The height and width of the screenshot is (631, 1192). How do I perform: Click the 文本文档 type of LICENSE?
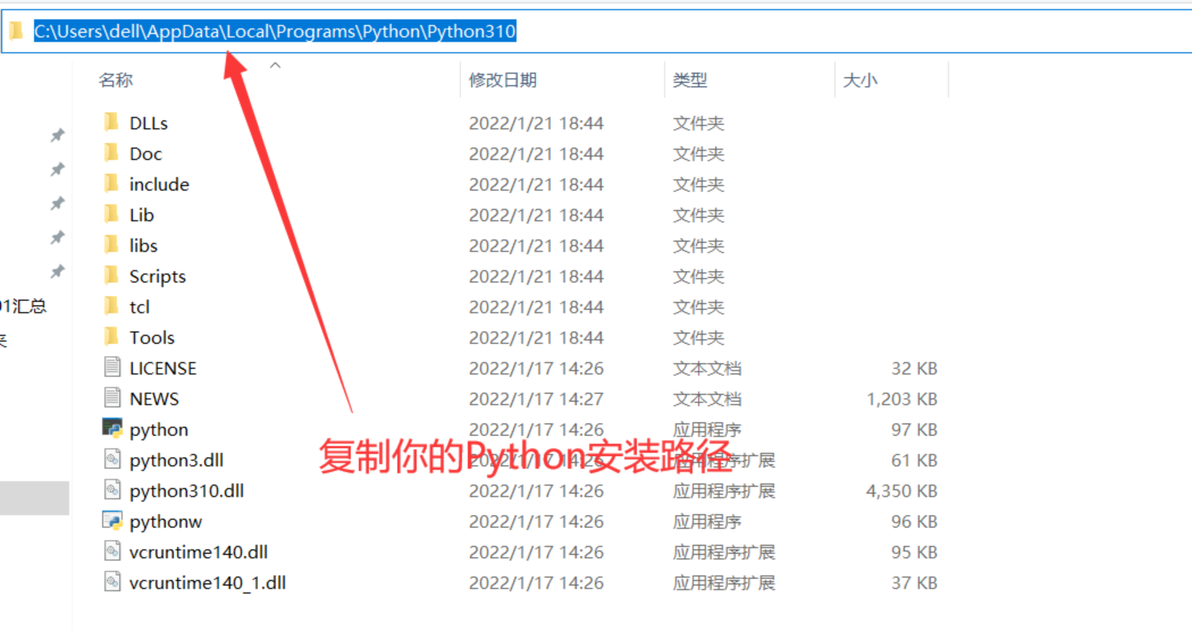[x=706, y=368]
